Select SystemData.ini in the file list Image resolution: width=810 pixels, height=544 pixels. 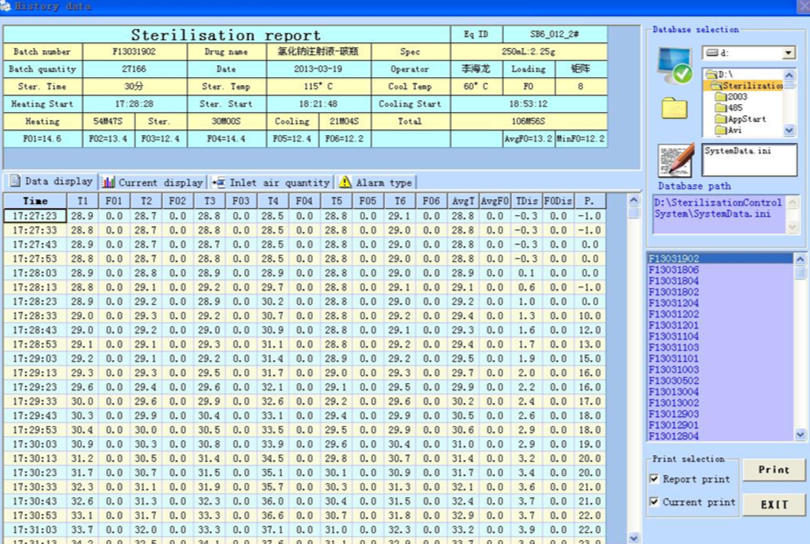pos(736,150)
